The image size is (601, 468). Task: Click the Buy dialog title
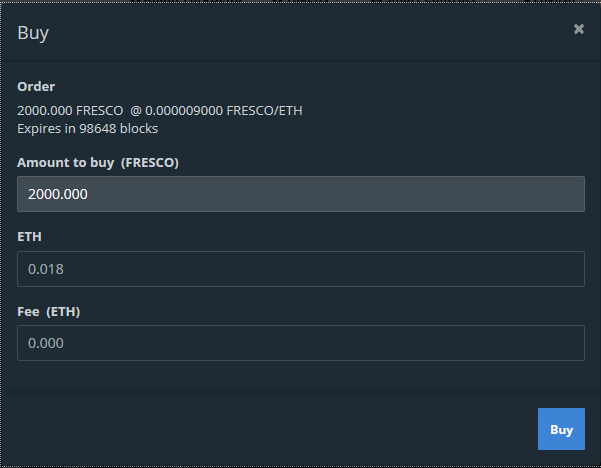point(33,32)
